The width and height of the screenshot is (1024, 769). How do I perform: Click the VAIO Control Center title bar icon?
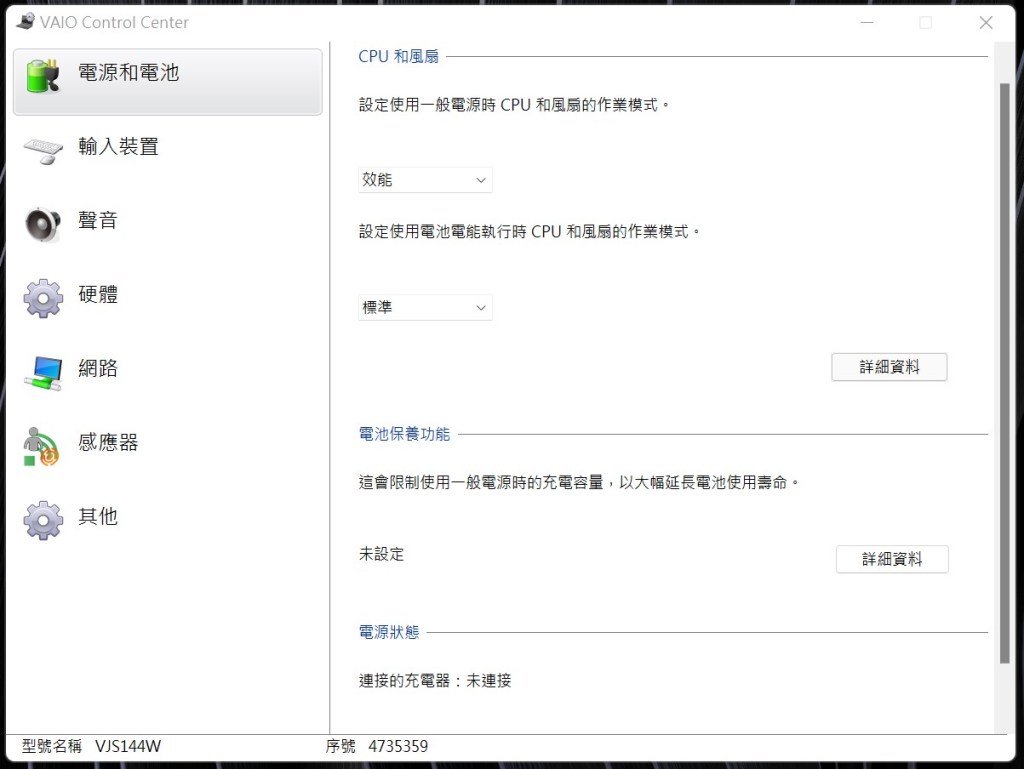coord(25,22)
